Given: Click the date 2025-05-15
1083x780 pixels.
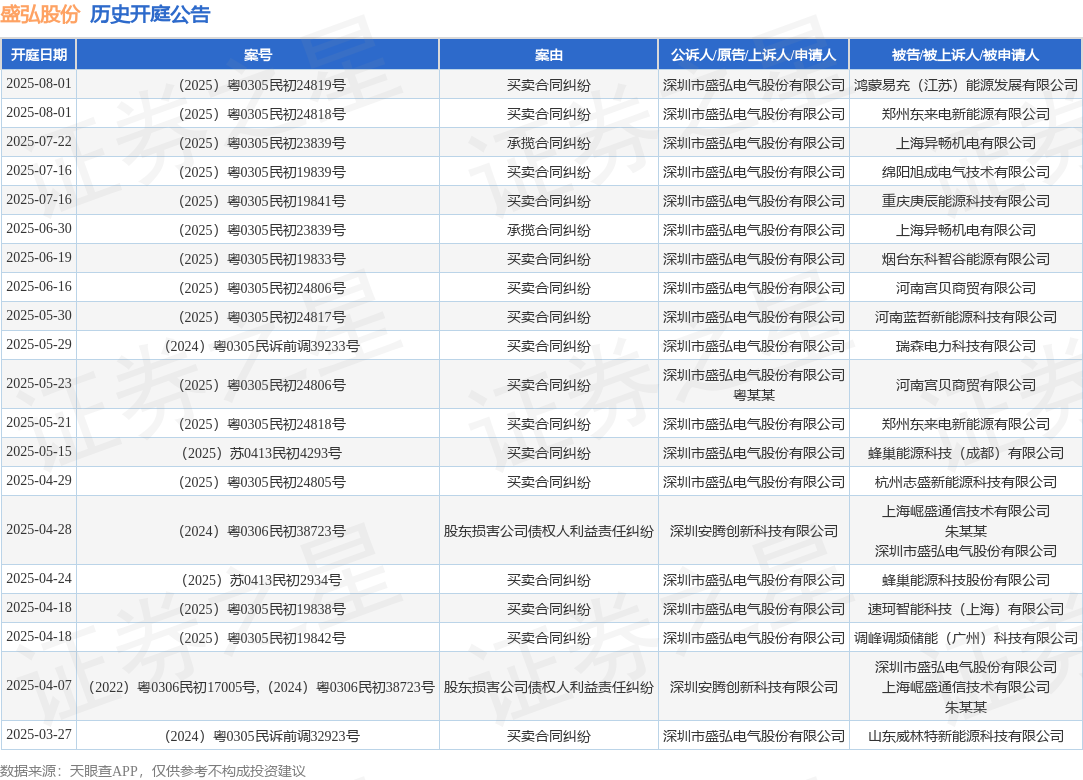Looking at the screenshot, I should tap(39, 452).
